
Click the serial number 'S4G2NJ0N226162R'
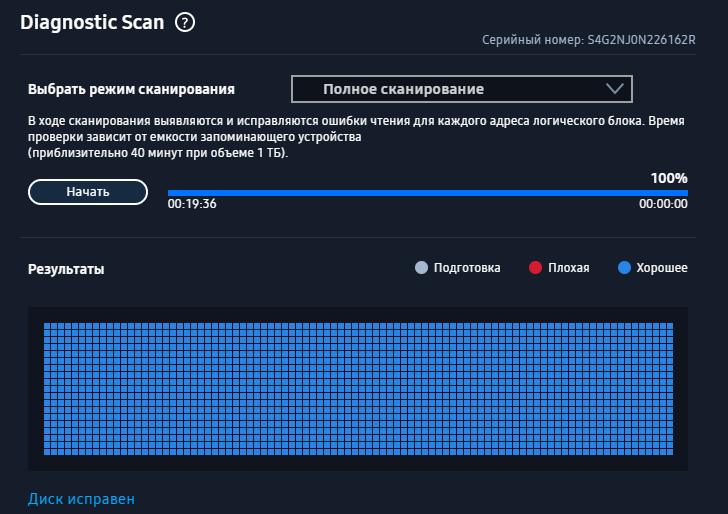tap(642, 40)
